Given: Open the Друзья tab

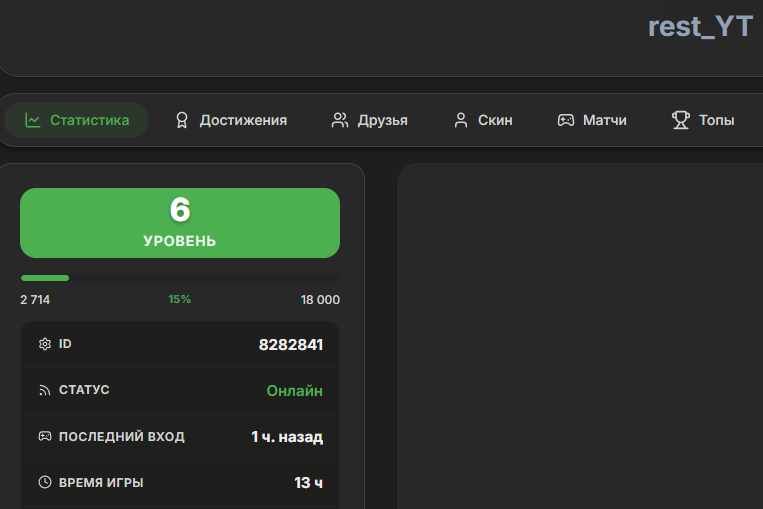Looking at the screenshot, I should 369,120.
